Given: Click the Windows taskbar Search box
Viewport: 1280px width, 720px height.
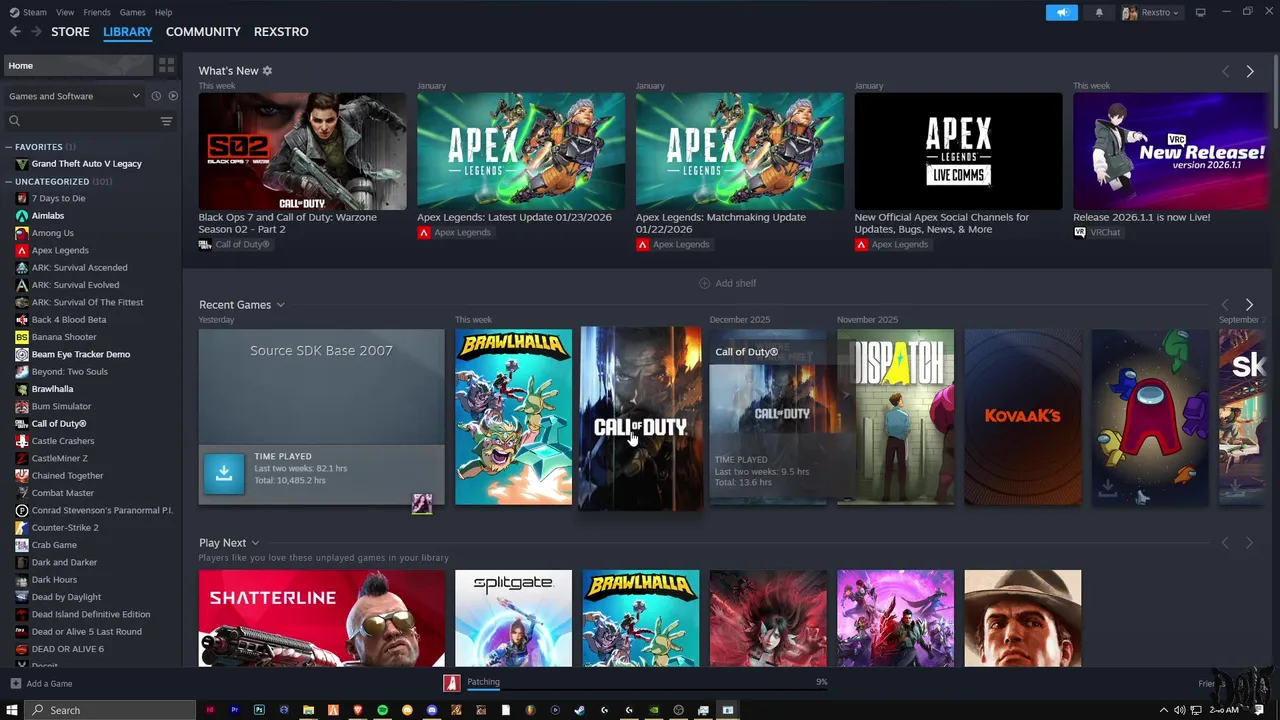Looking at the screenshot, I should pyautogui.click(x=110, y=710).
